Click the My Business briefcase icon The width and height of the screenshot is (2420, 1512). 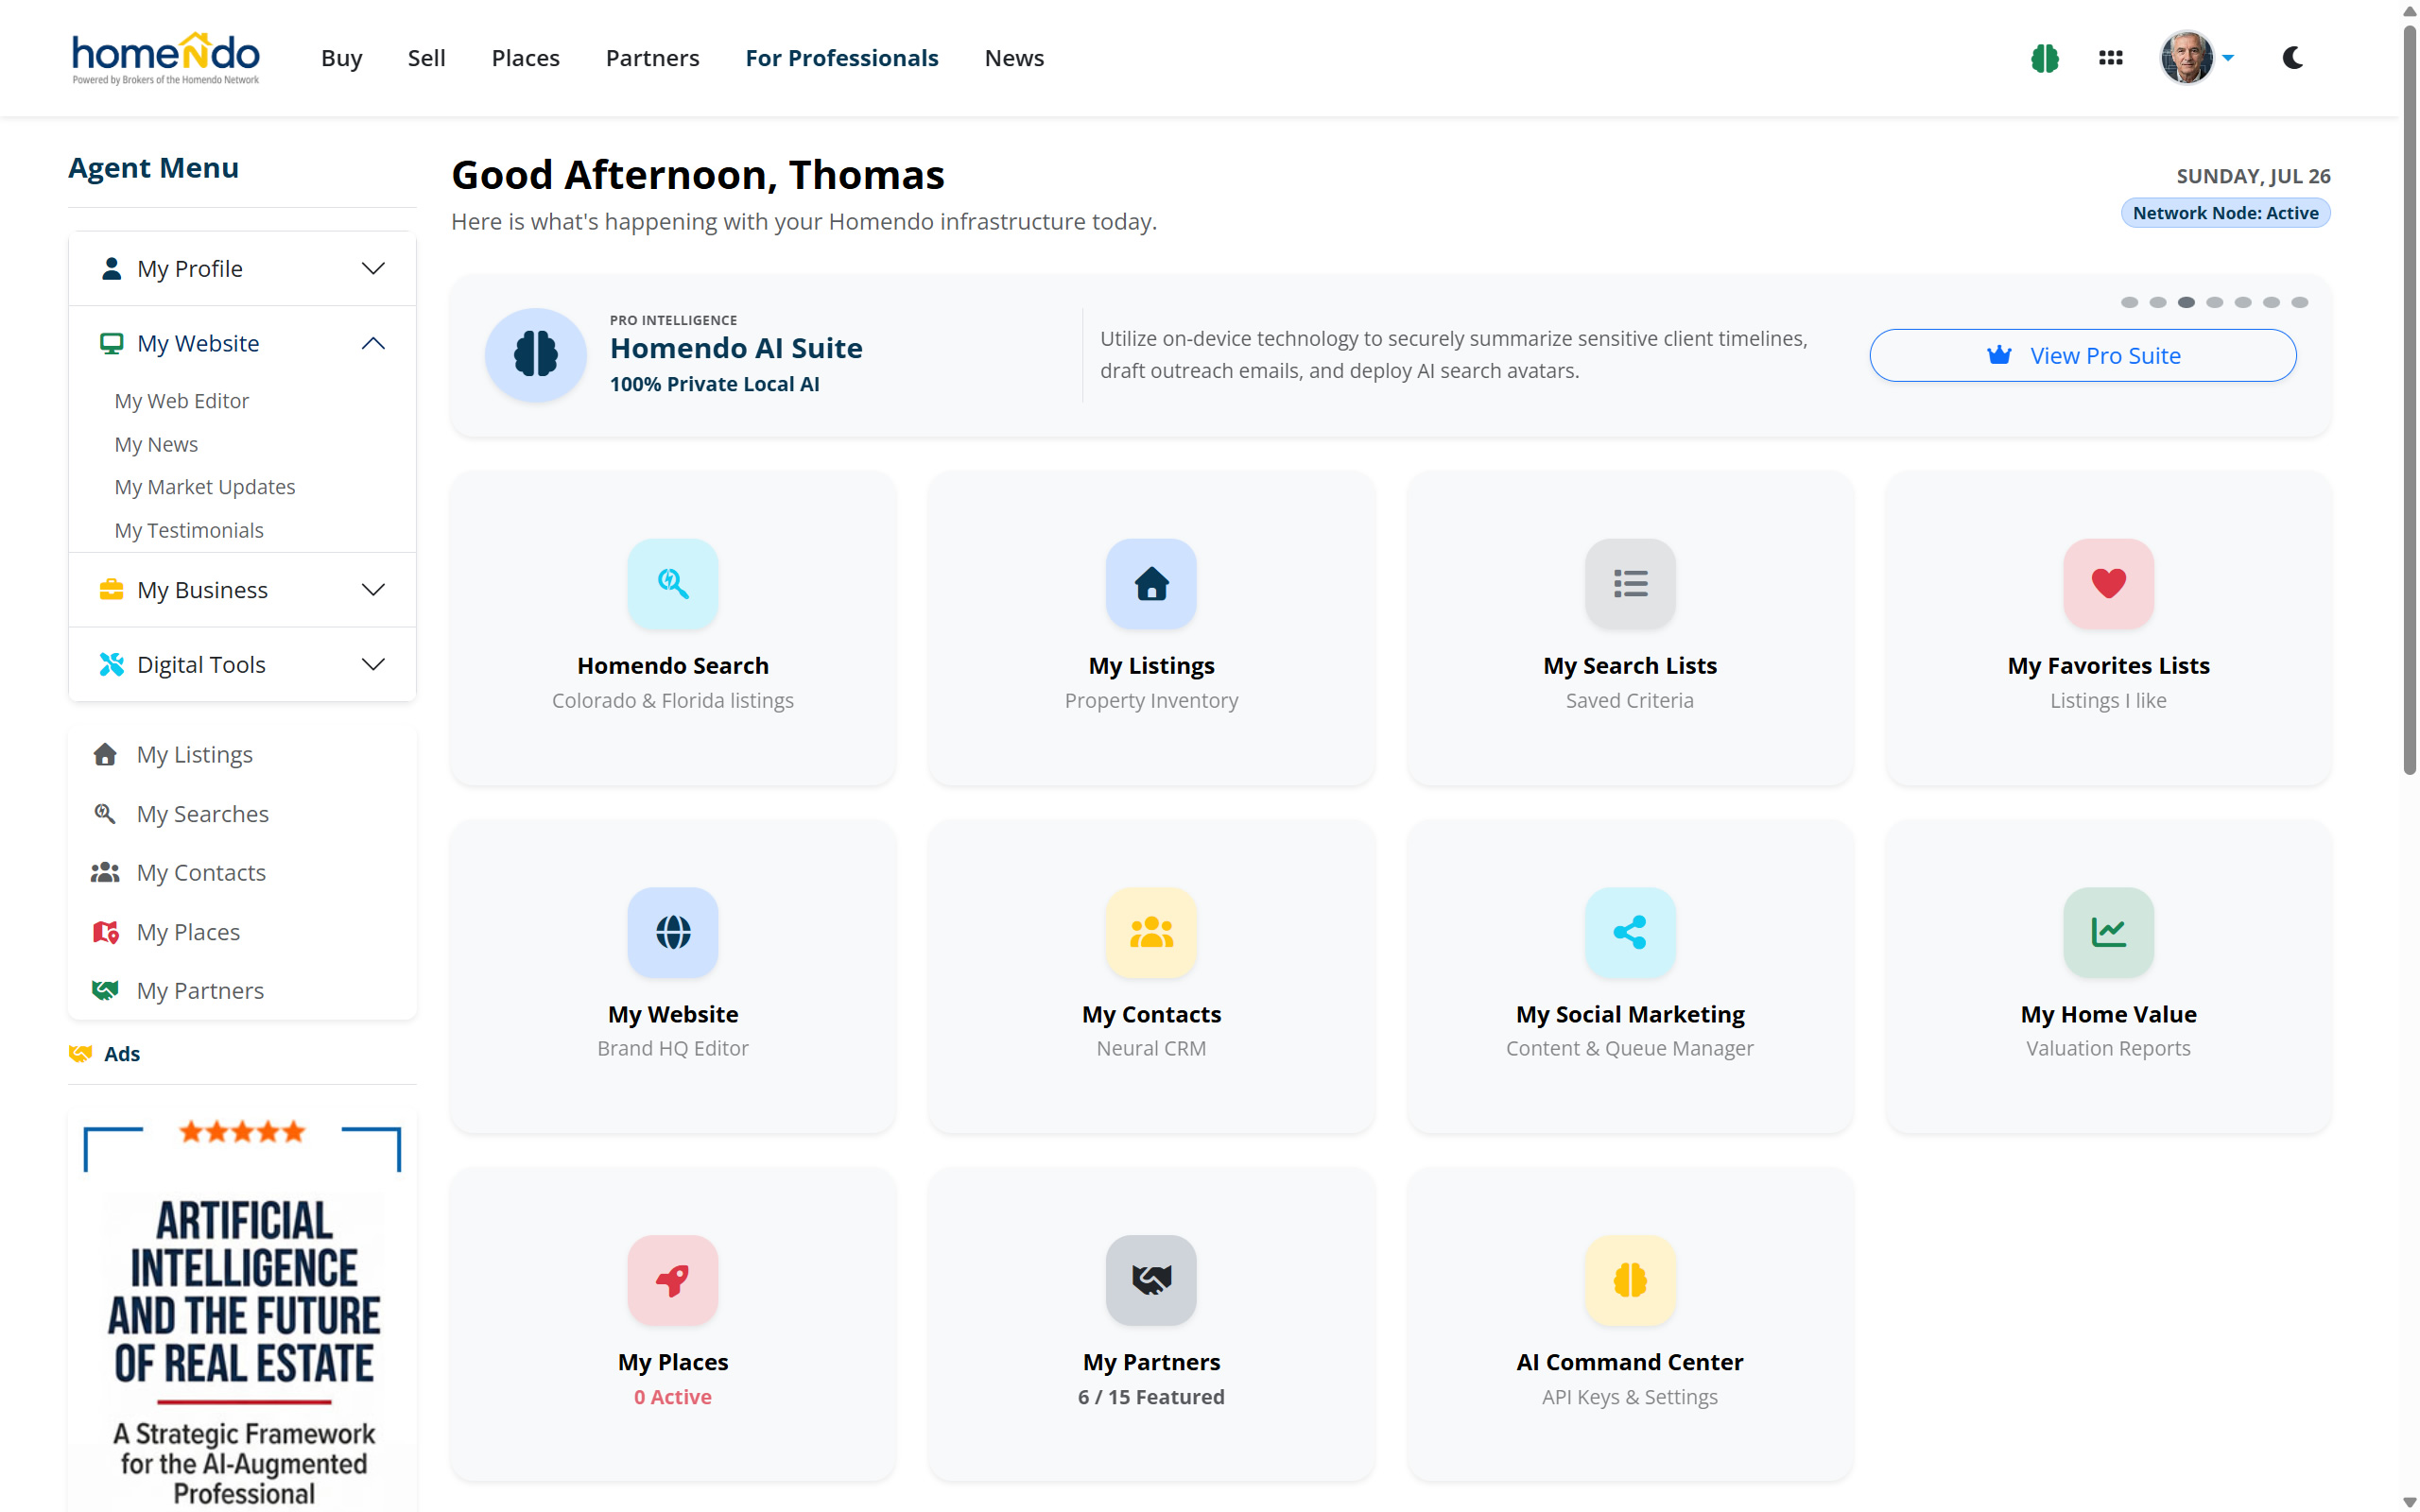pos(111,590)
